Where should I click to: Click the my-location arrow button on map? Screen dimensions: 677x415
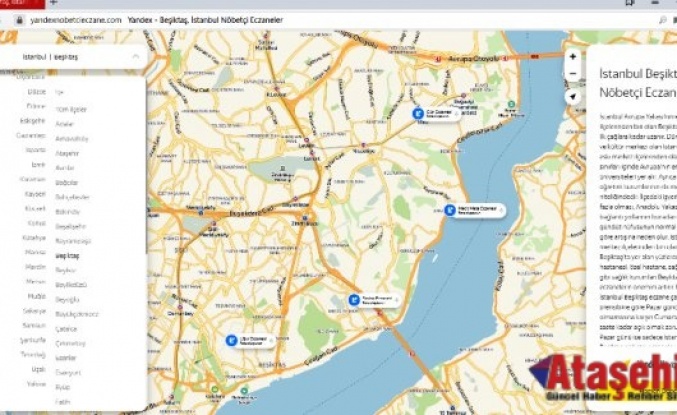(573, 97)
